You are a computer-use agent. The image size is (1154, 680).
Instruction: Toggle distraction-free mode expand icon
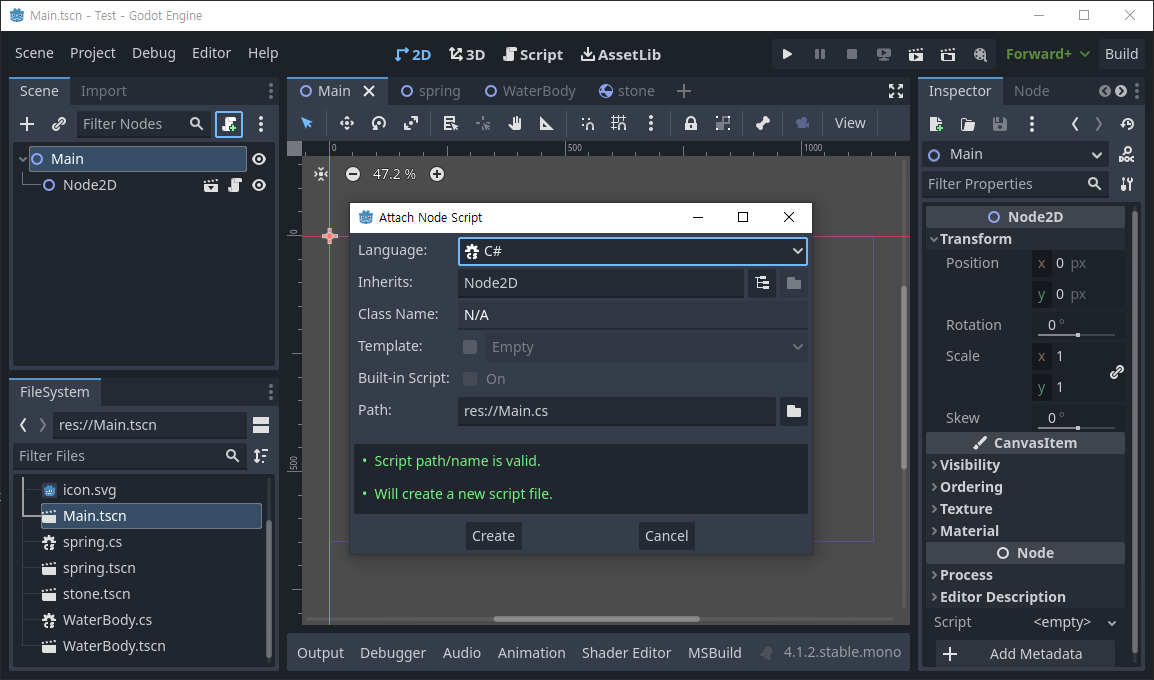tap(896, 91)
